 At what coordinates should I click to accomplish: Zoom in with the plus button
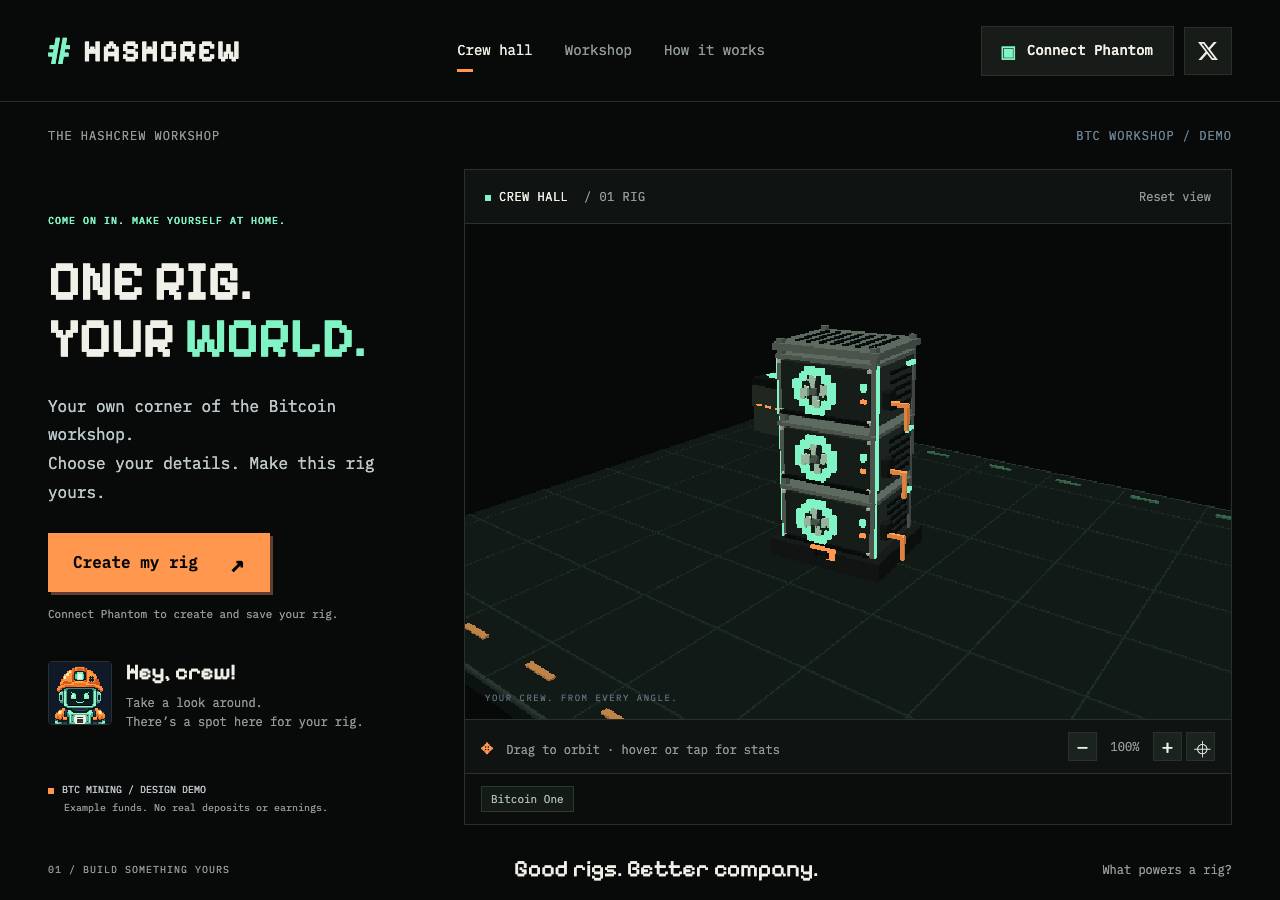[x=1167, y=747]
